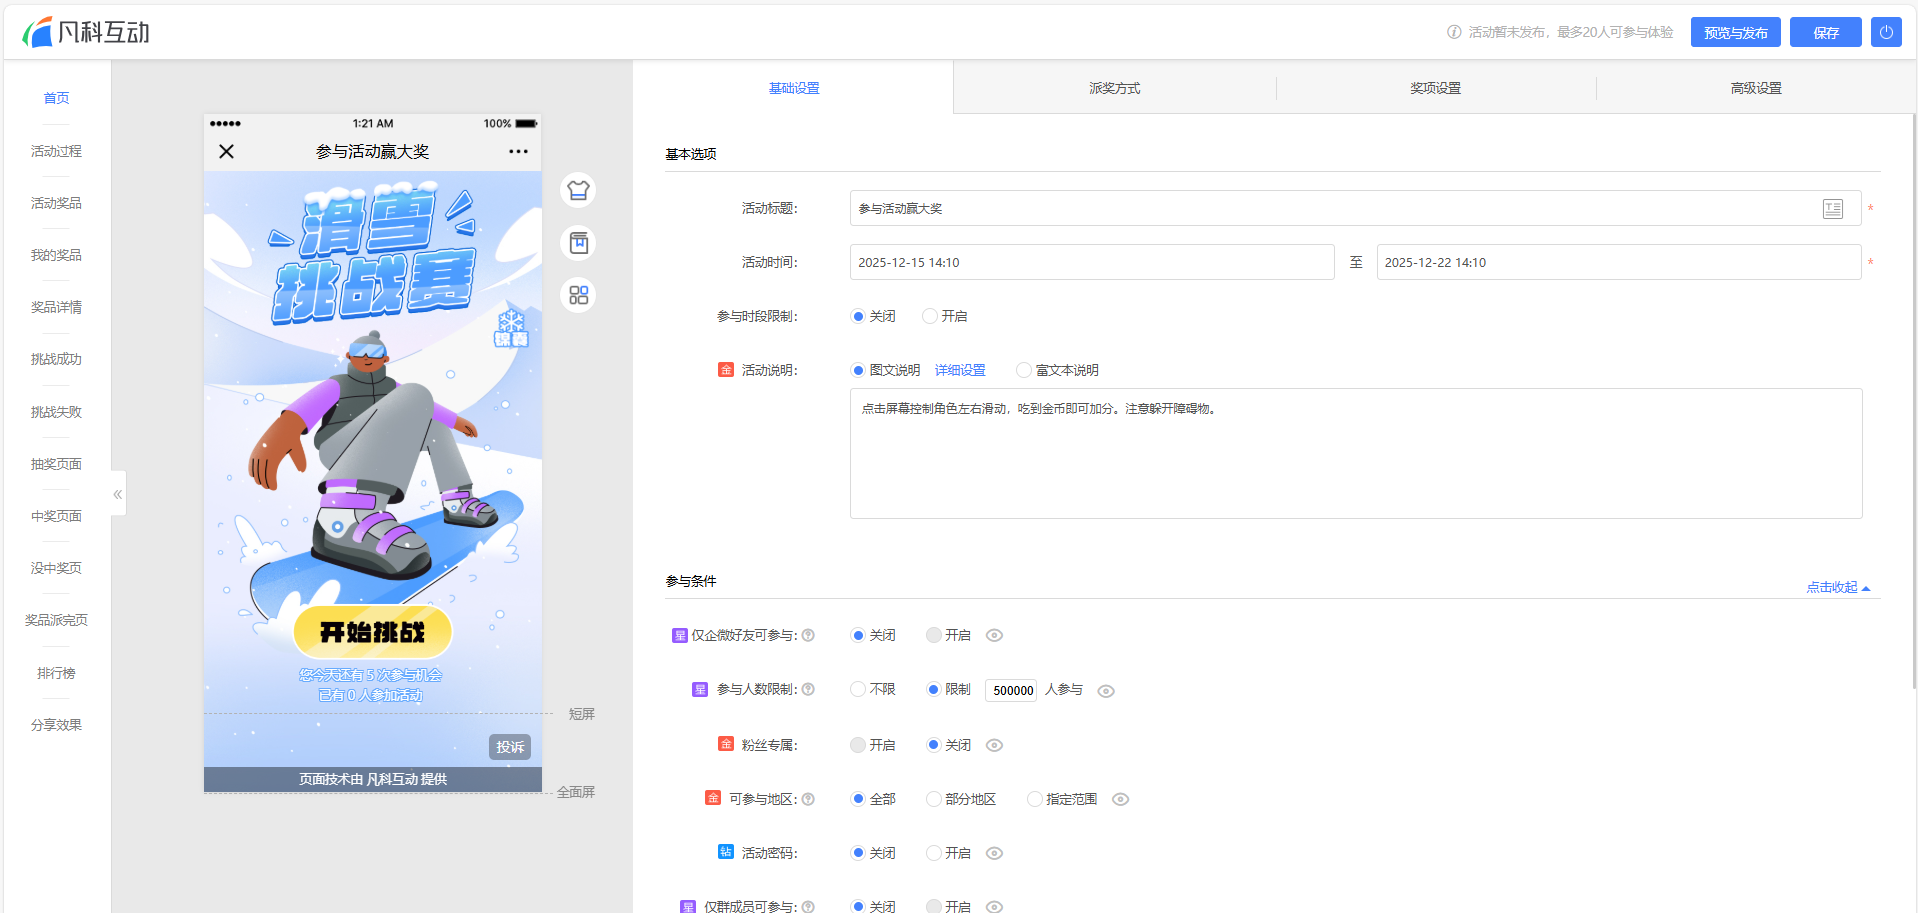Image resolution: width=1918 pixels, height=913 pixels.
Task: Select 开启 for 参与时段限制
Action: tap(931, 316)
